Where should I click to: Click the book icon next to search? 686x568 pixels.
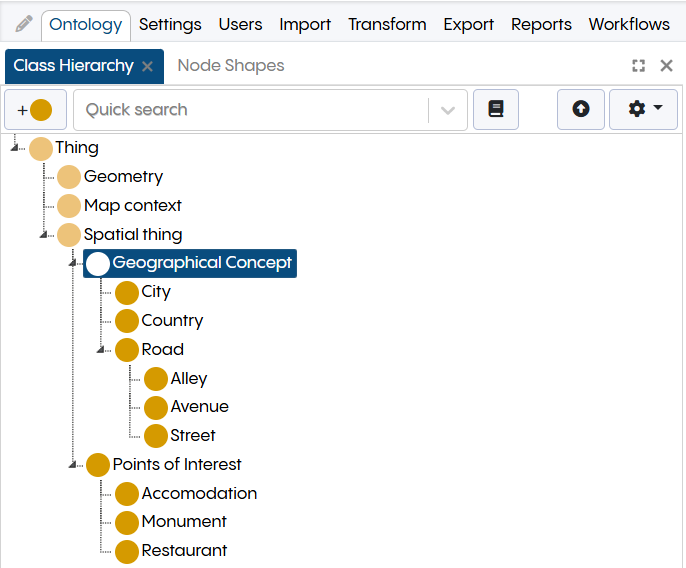tap(496, 110)
